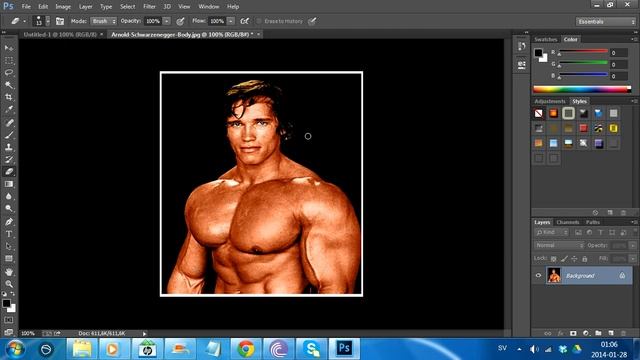Select the Gradient tool

(x=9, y=184)
